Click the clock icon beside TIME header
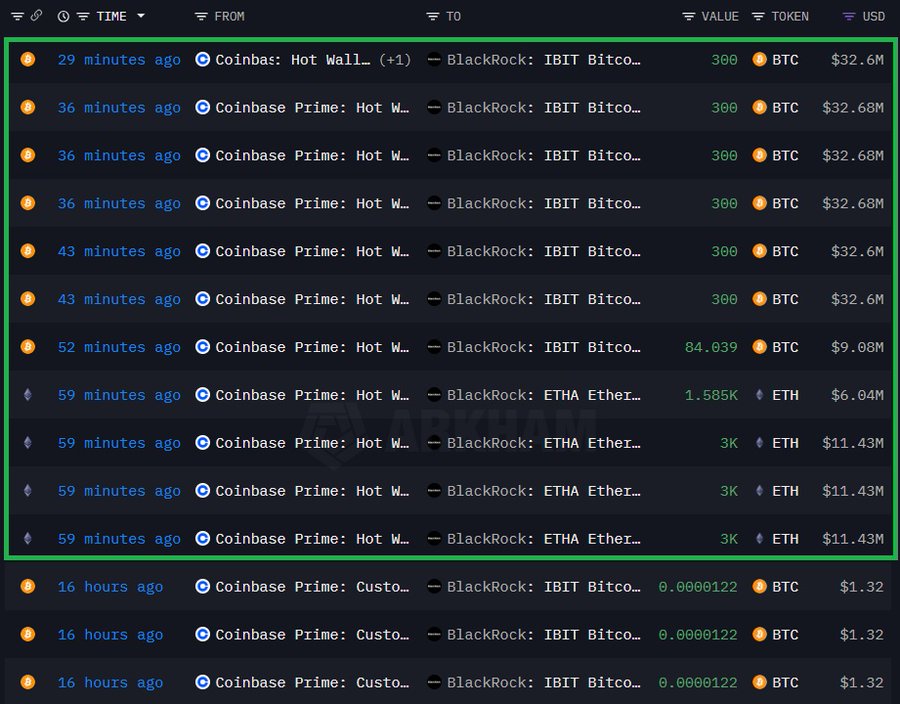The image size is (900, 704). [64, 16]
